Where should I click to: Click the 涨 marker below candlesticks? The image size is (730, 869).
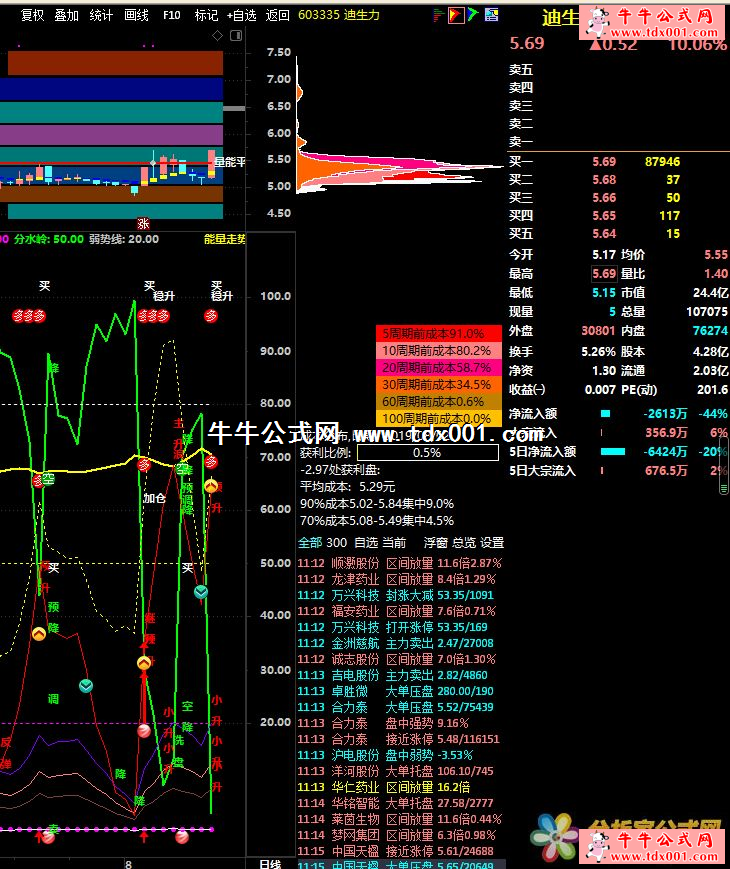pyautogui.click(x=143, y=223)
